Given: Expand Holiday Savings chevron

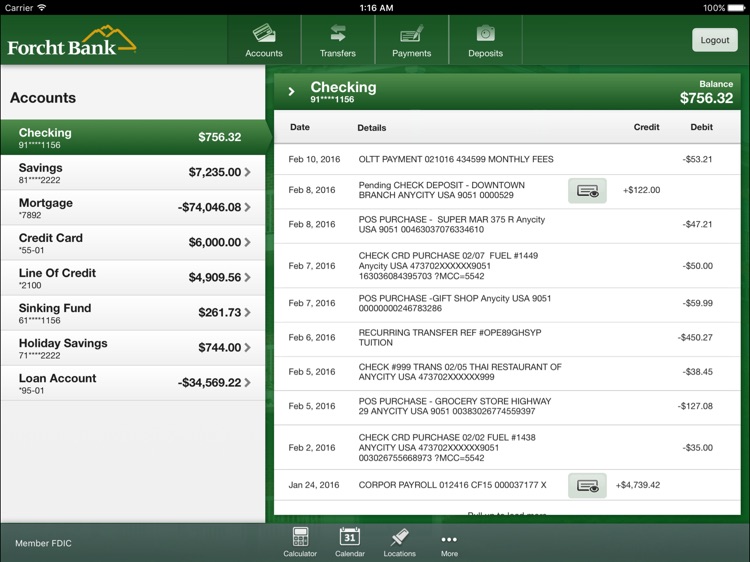Looking at the screenshot, I should point(247,347).
